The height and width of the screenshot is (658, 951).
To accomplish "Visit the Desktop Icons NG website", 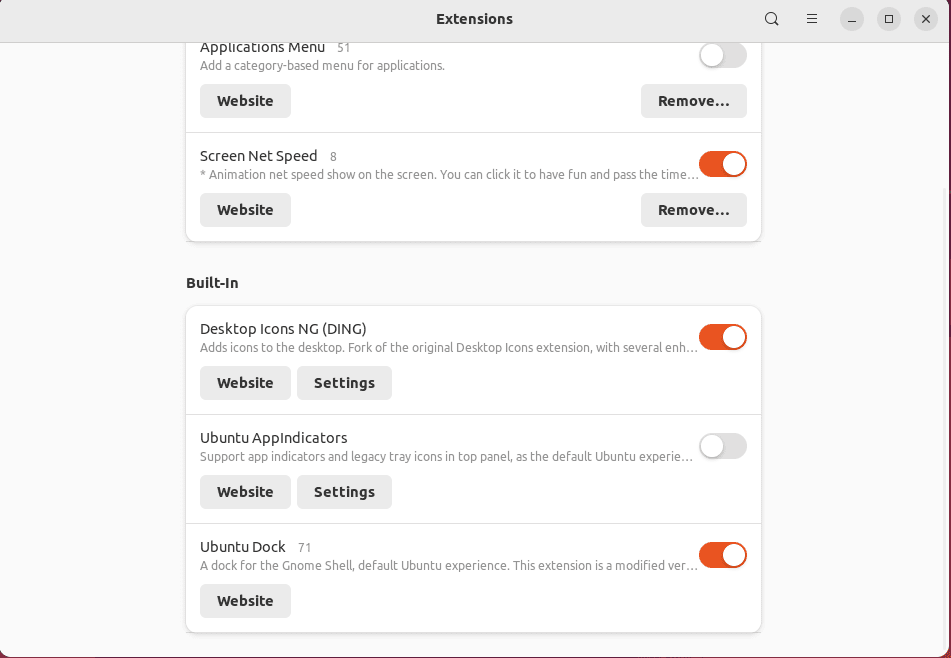I will click(x=245, y=382).
